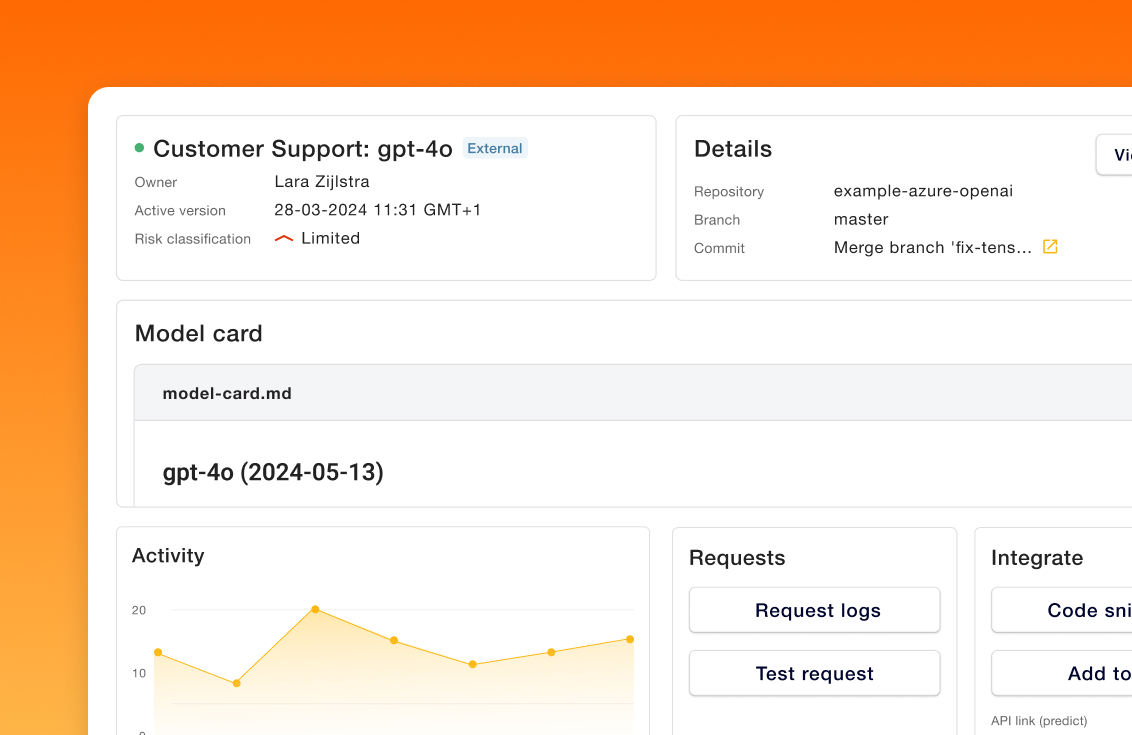Click the Code snippet button under Integrate

pyautogui.click(x=1062, y=610)
